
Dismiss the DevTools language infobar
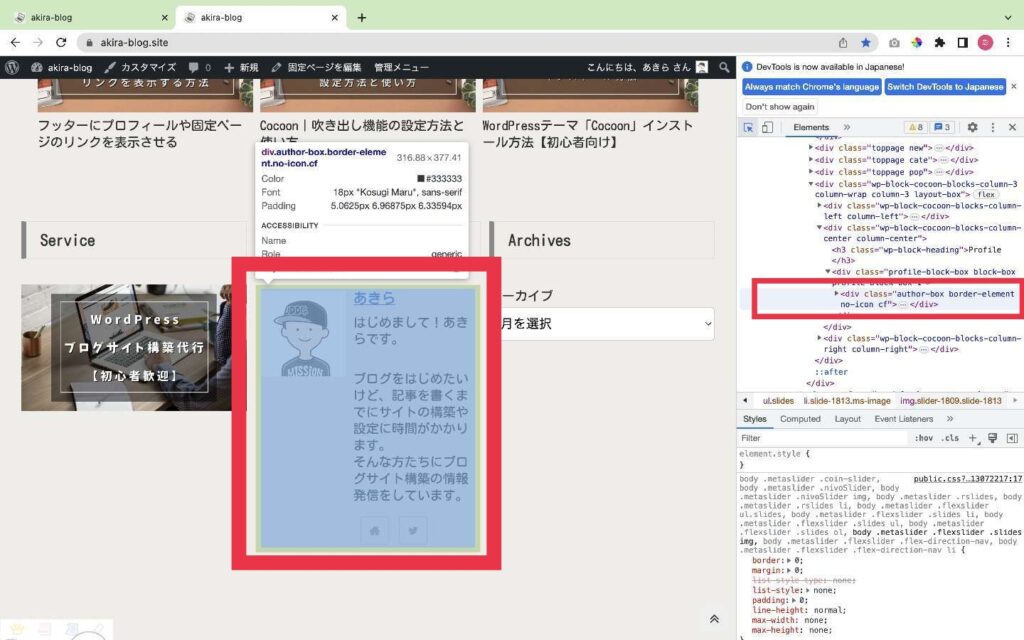[1014, 86]
